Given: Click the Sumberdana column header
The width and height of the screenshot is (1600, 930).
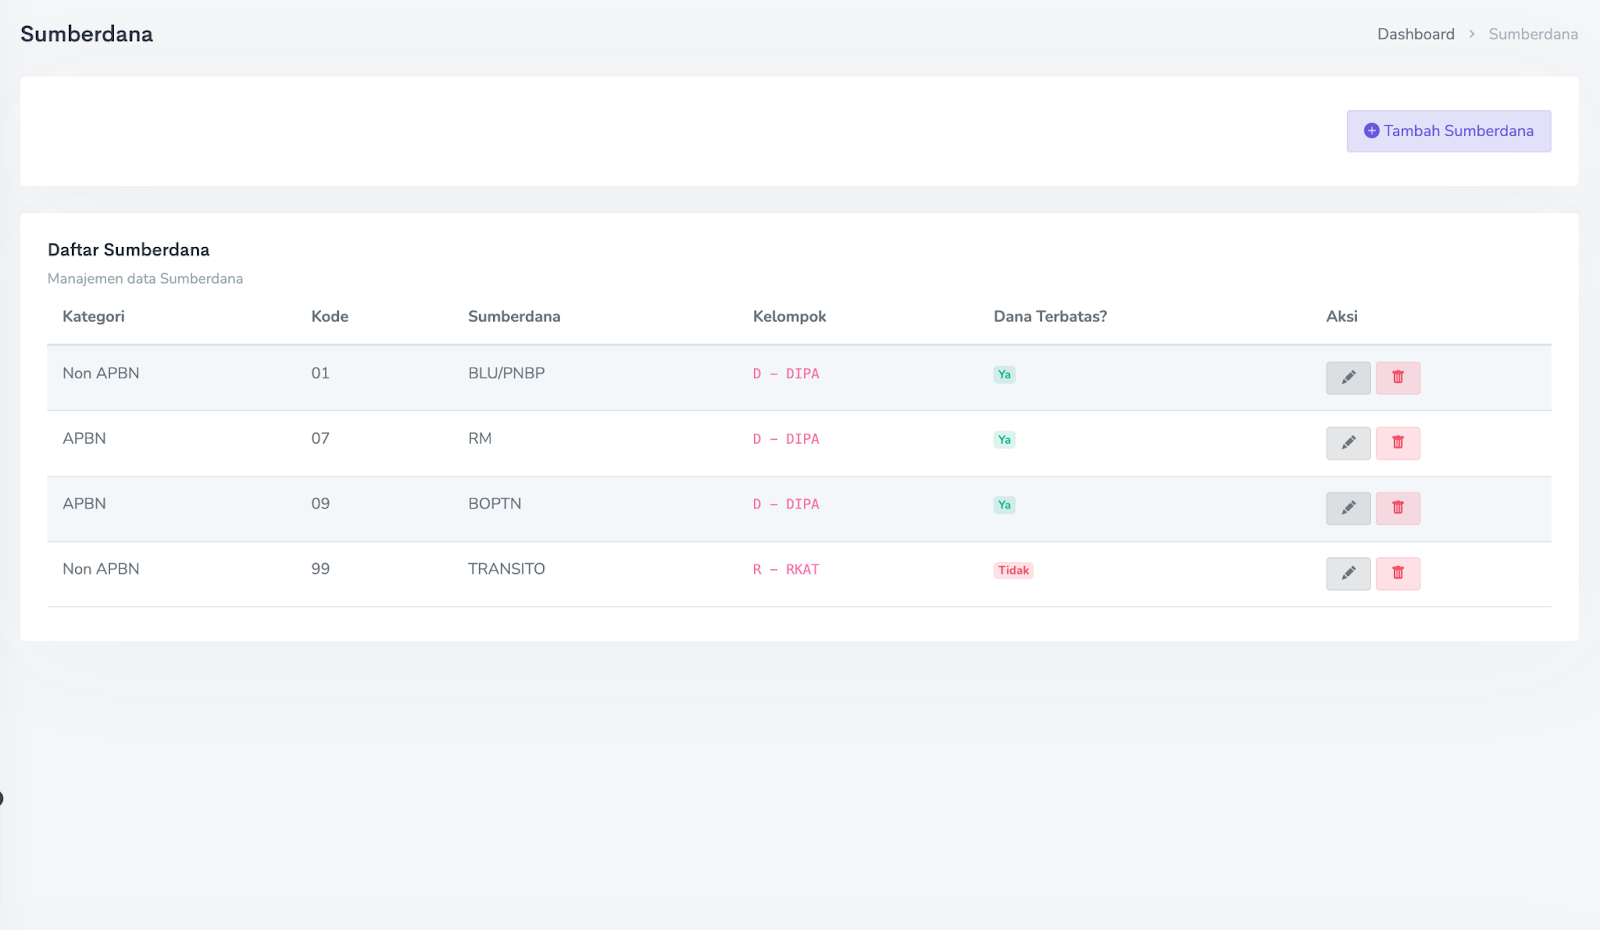Looking at the screenshot, I should pos(514,317).
